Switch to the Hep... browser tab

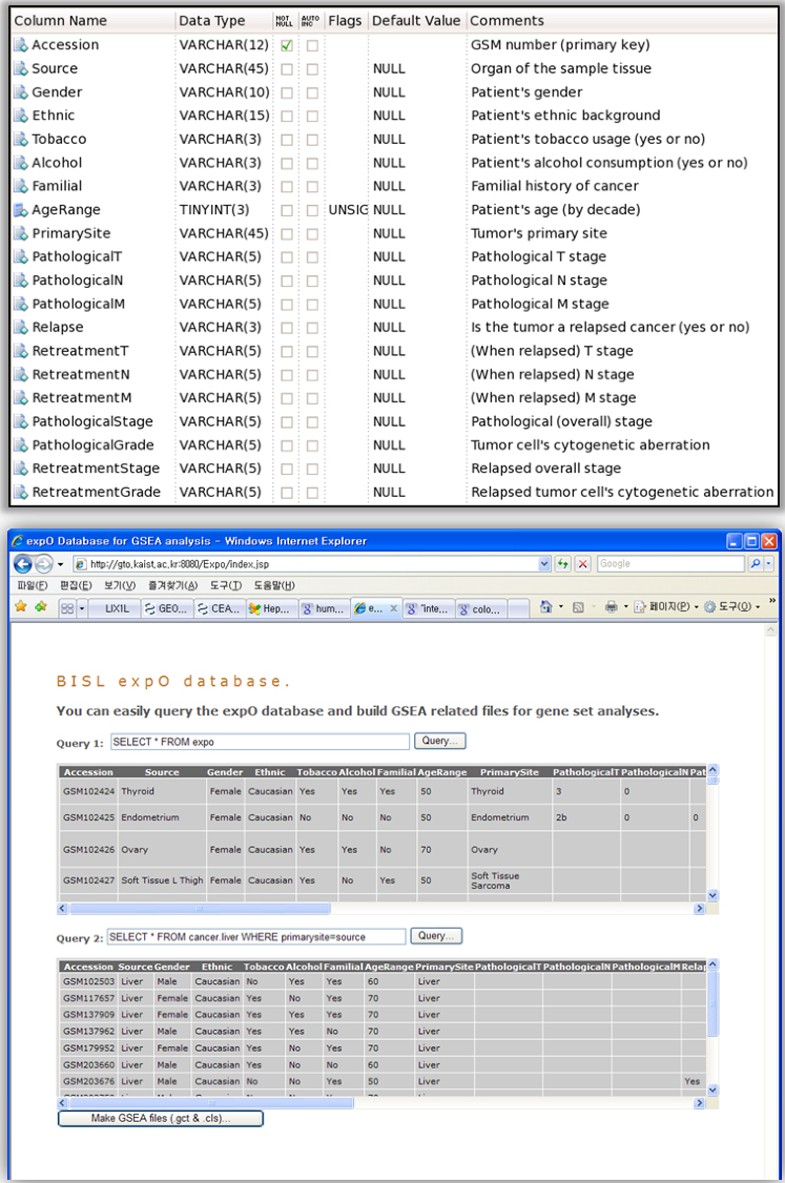pyautogui.click(x=270, y=609)
